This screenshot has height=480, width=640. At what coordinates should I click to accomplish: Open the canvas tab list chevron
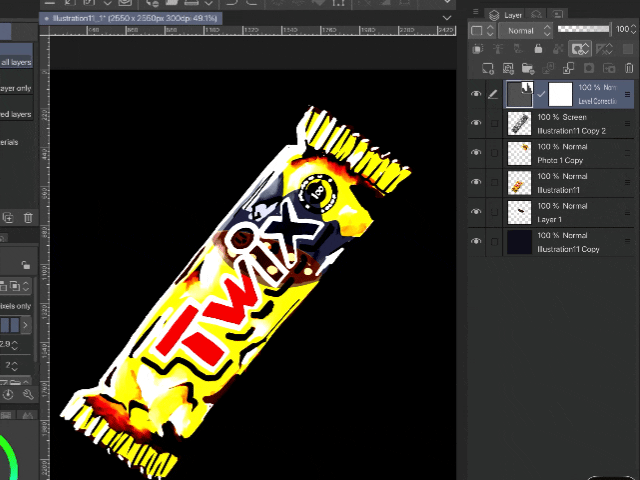pyautogui.click(x=447, y=18)
